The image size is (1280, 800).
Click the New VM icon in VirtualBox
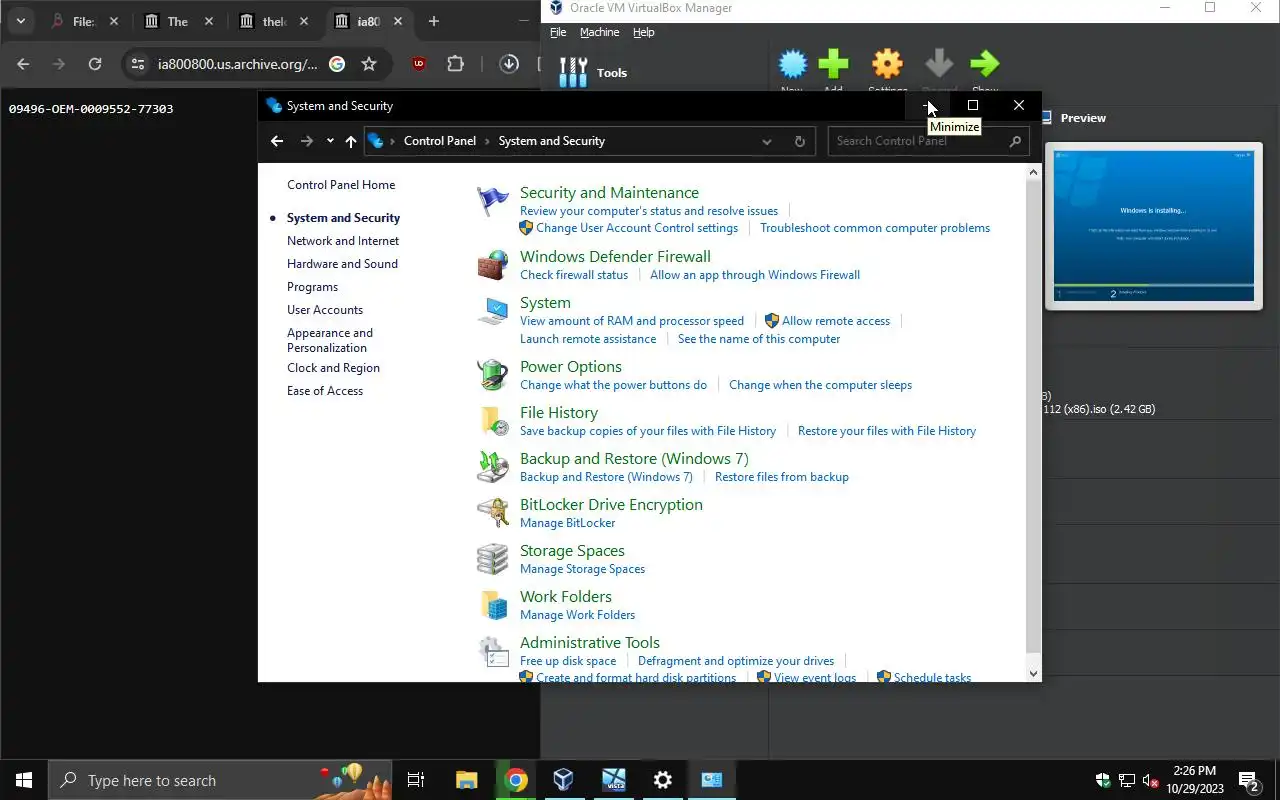point(792,65)
